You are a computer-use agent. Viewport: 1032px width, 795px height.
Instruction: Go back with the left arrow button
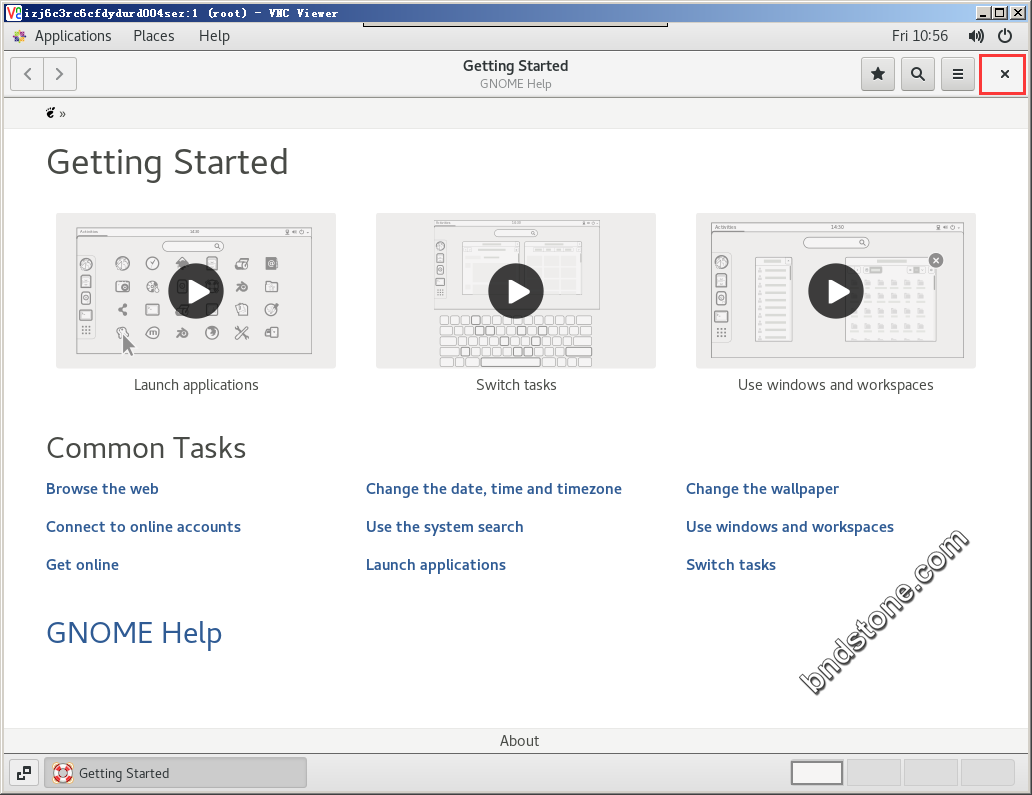point(28,74)
